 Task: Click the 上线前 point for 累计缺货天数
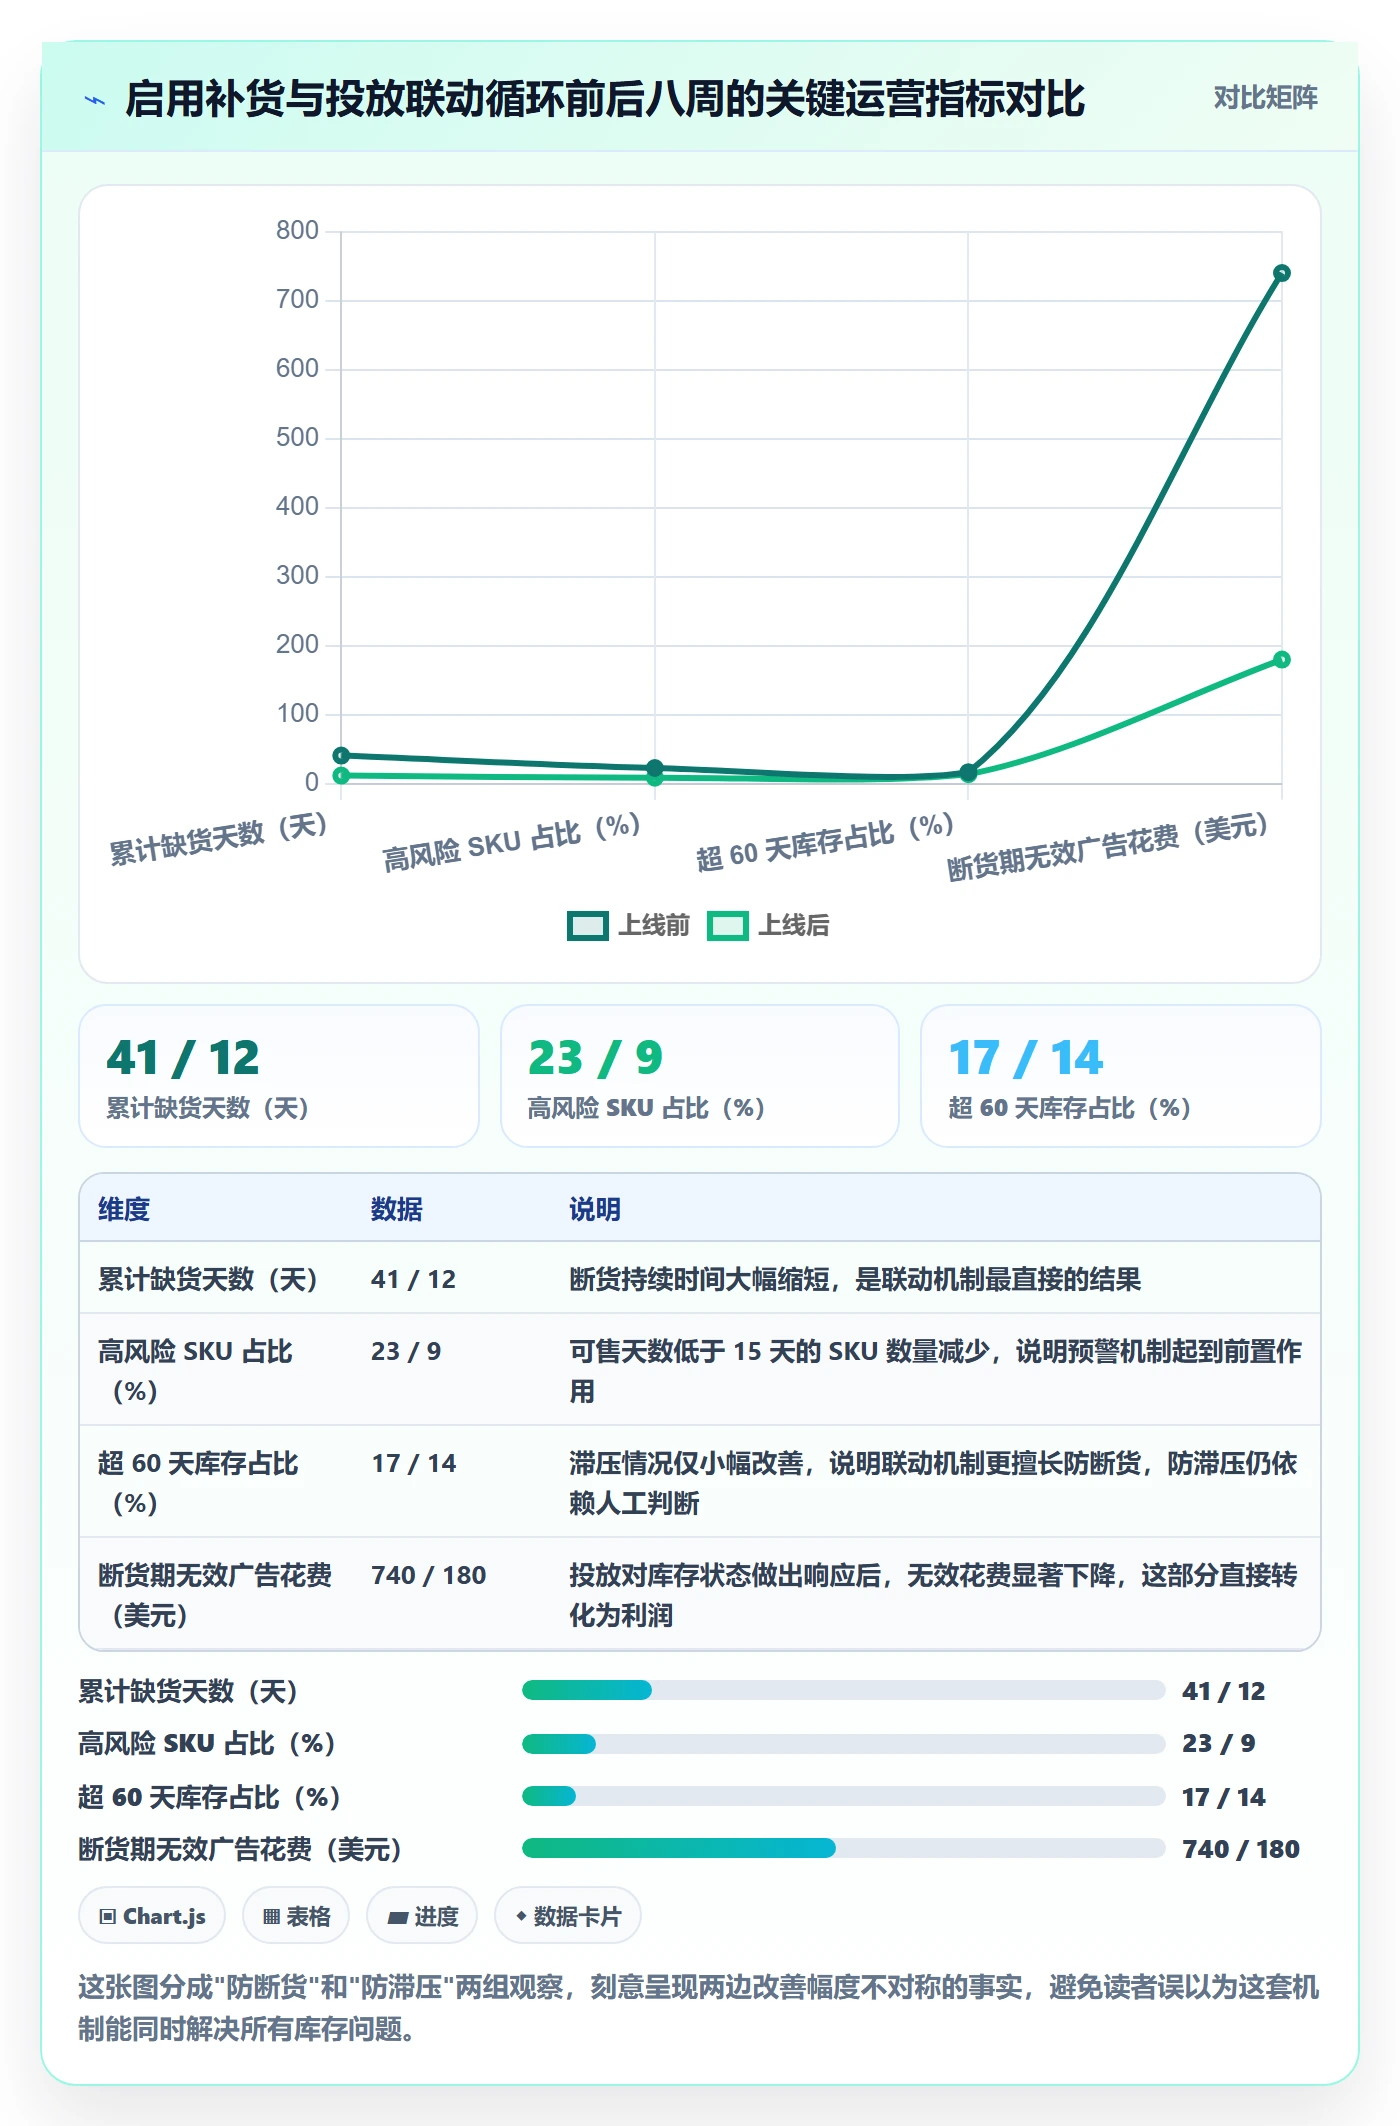pyautogui.click(x=341, y=755)
